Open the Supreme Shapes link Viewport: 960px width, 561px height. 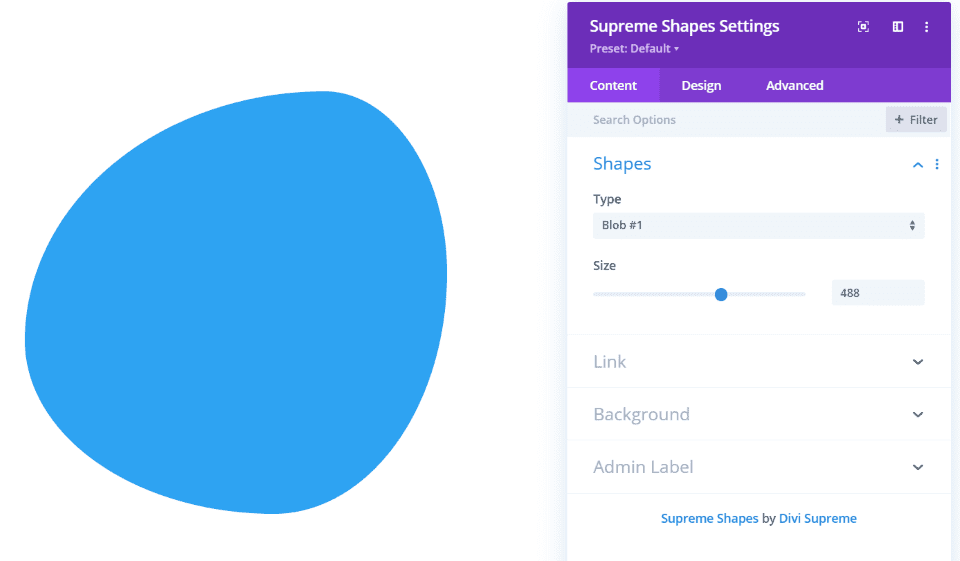point(709,519)
